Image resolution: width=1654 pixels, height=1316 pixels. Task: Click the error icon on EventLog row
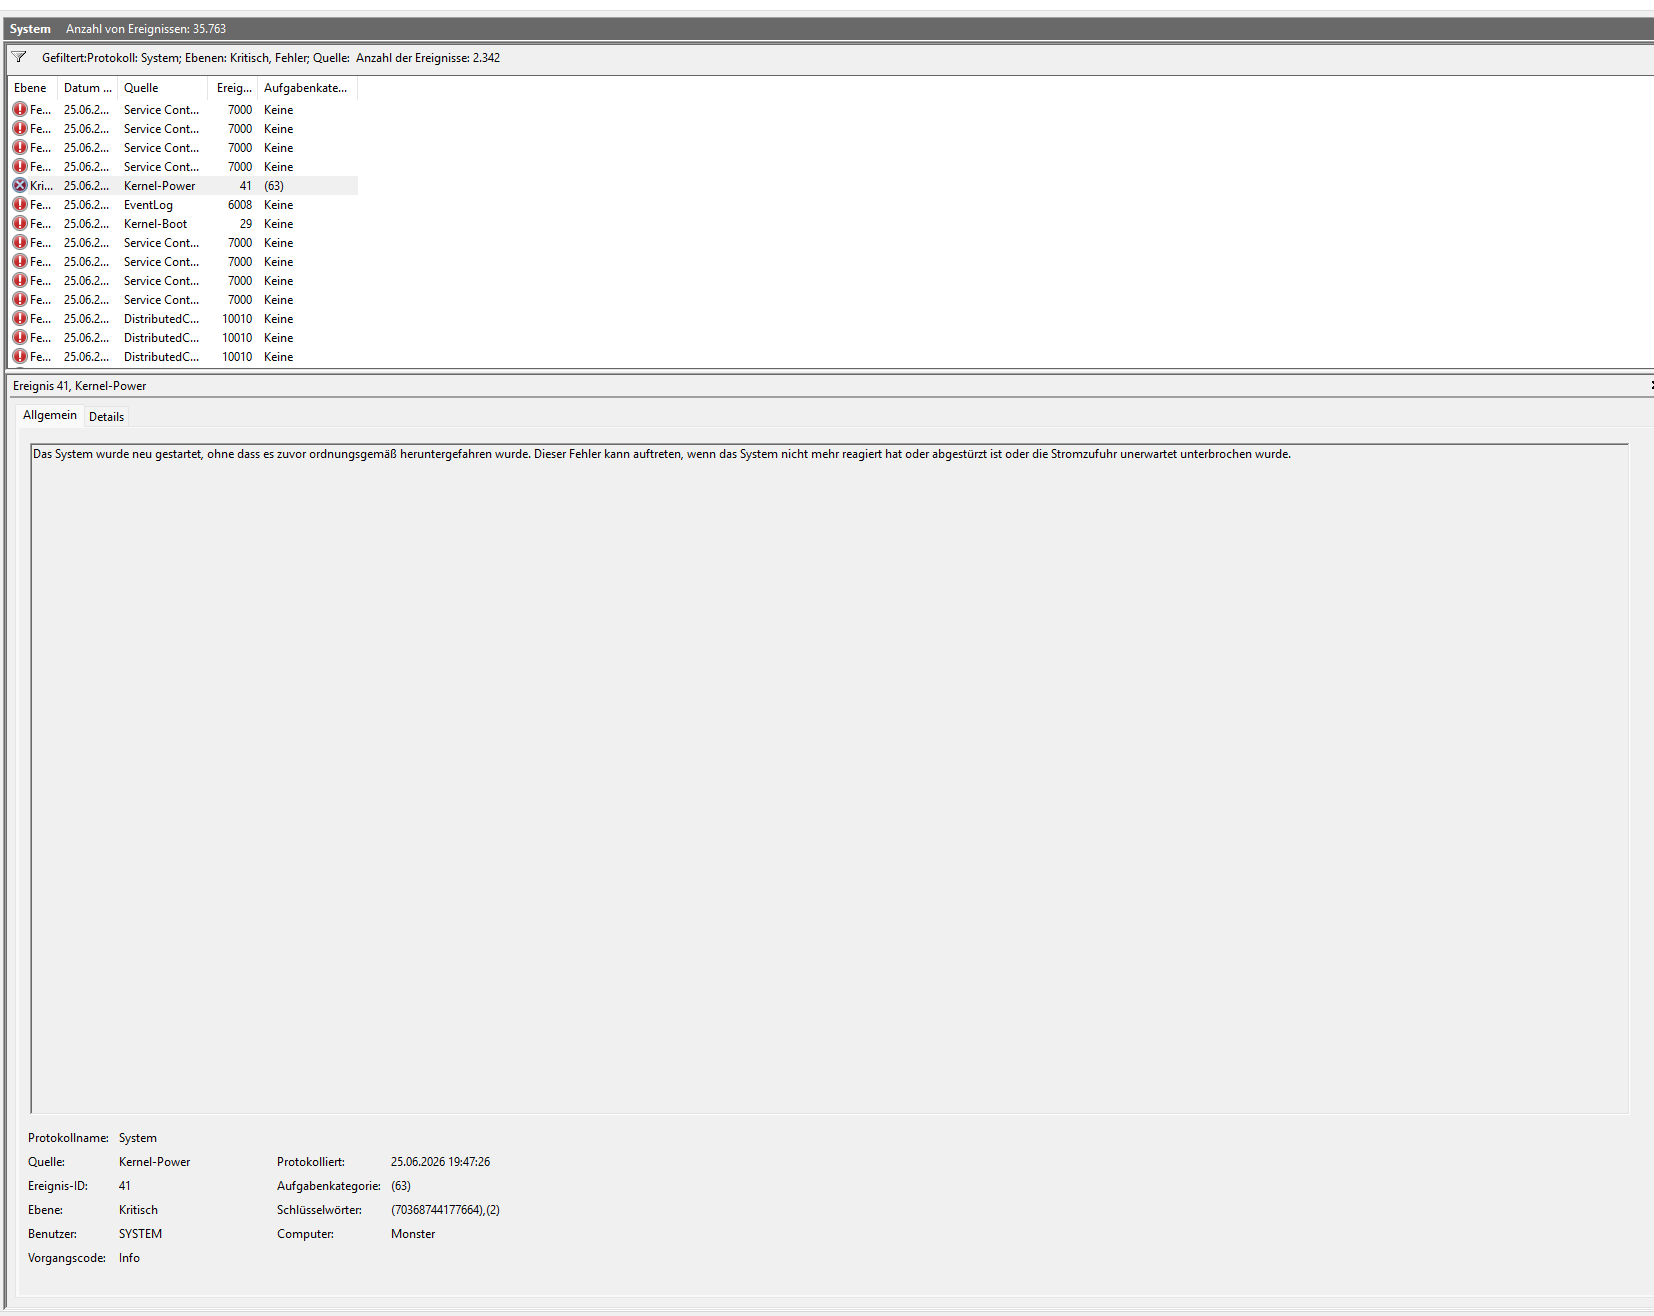20,204
